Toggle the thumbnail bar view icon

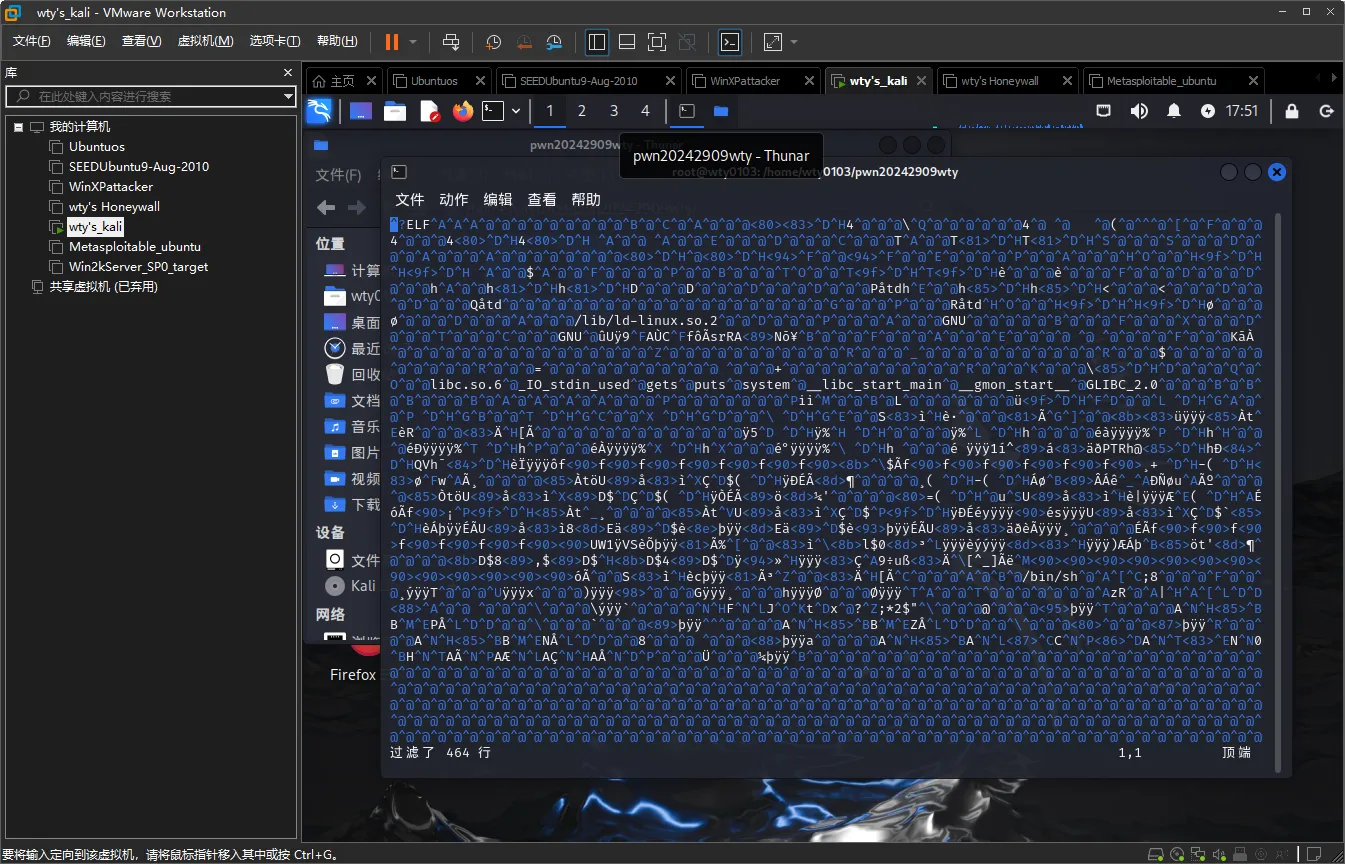[x=627, y=42]
